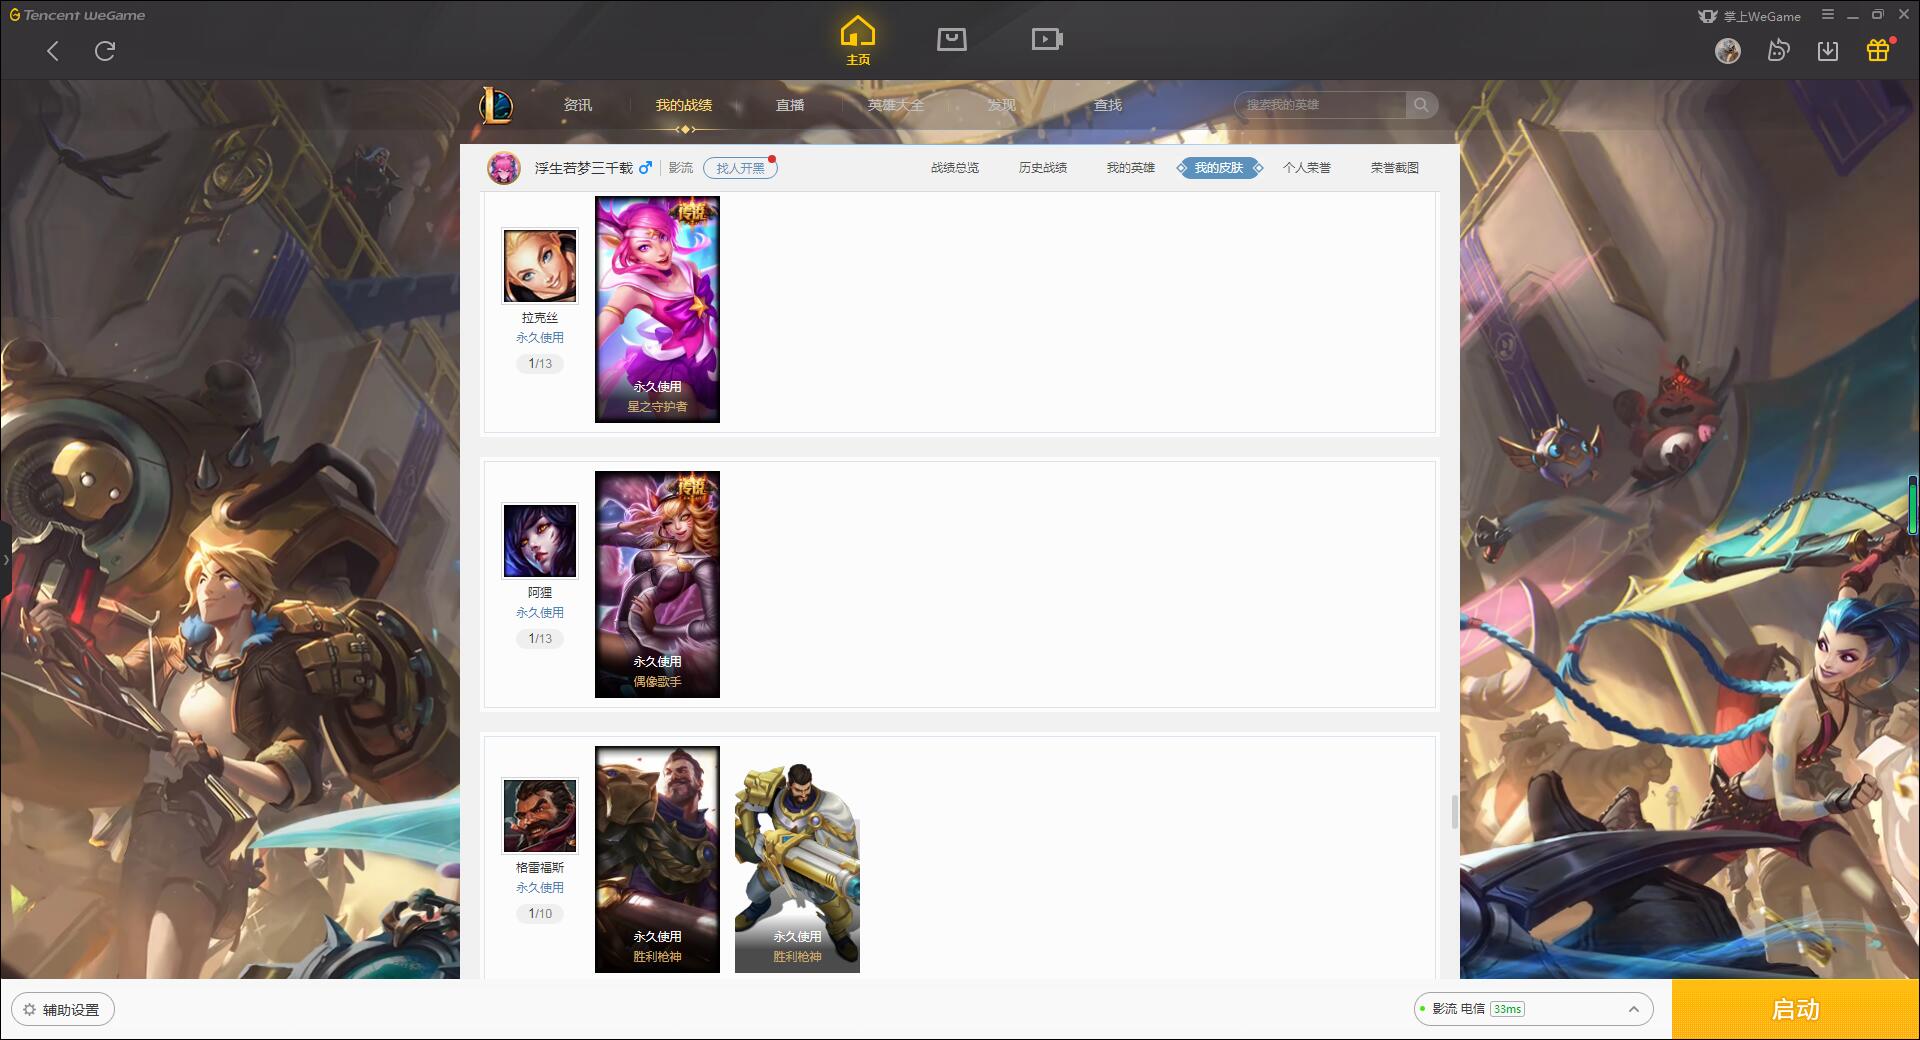Click the 找人开黑 button
This screenshot has width=1920, height=1040.
740,168
